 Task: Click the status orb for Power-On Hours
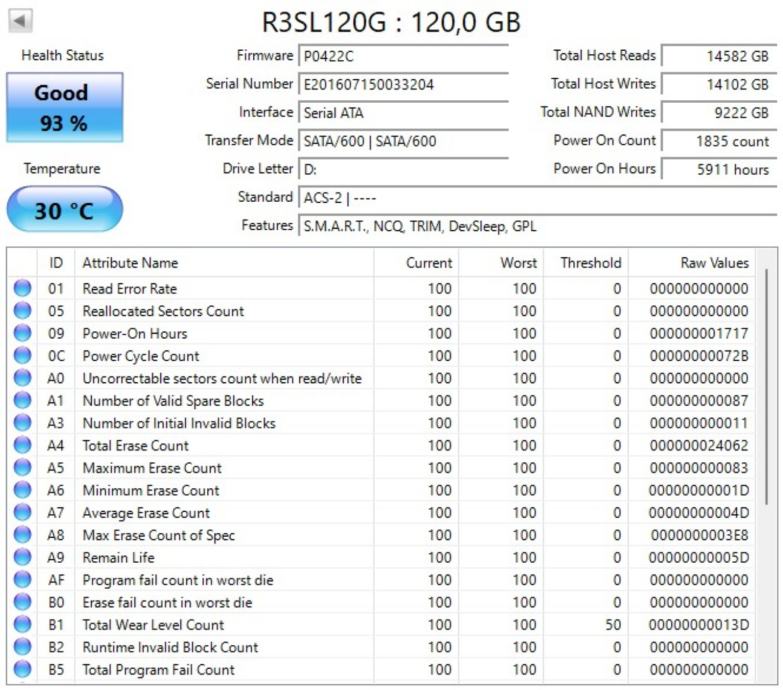point(22,333)
